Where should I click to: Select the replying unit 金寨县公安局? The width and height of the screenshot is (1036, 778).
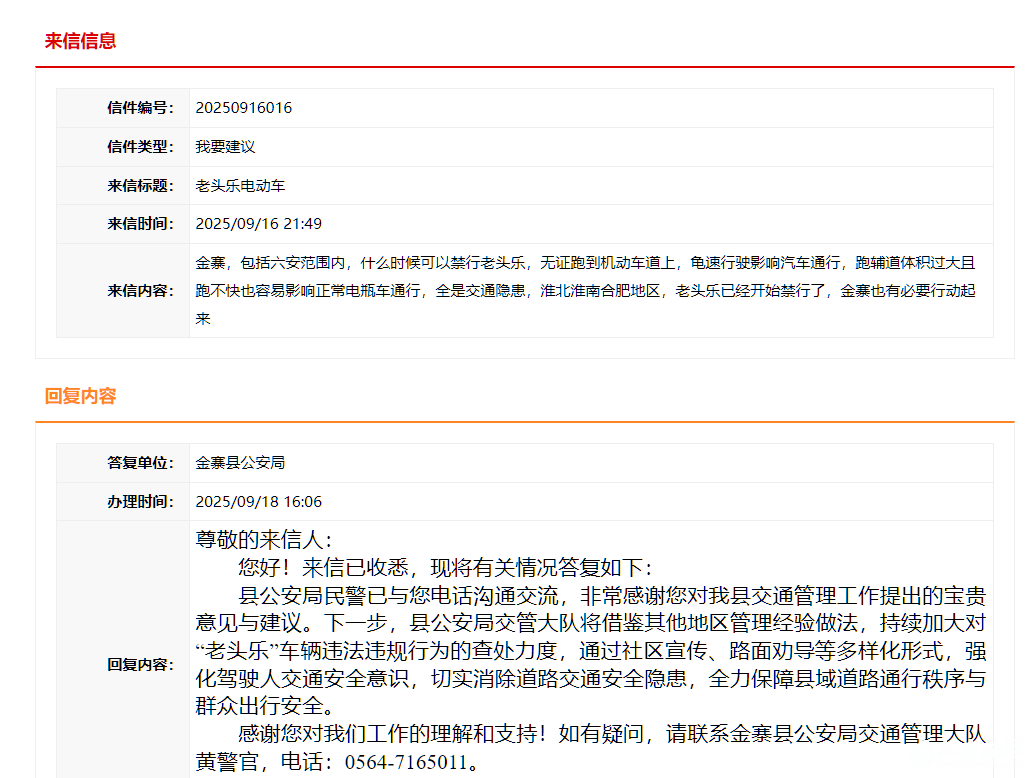240,462
